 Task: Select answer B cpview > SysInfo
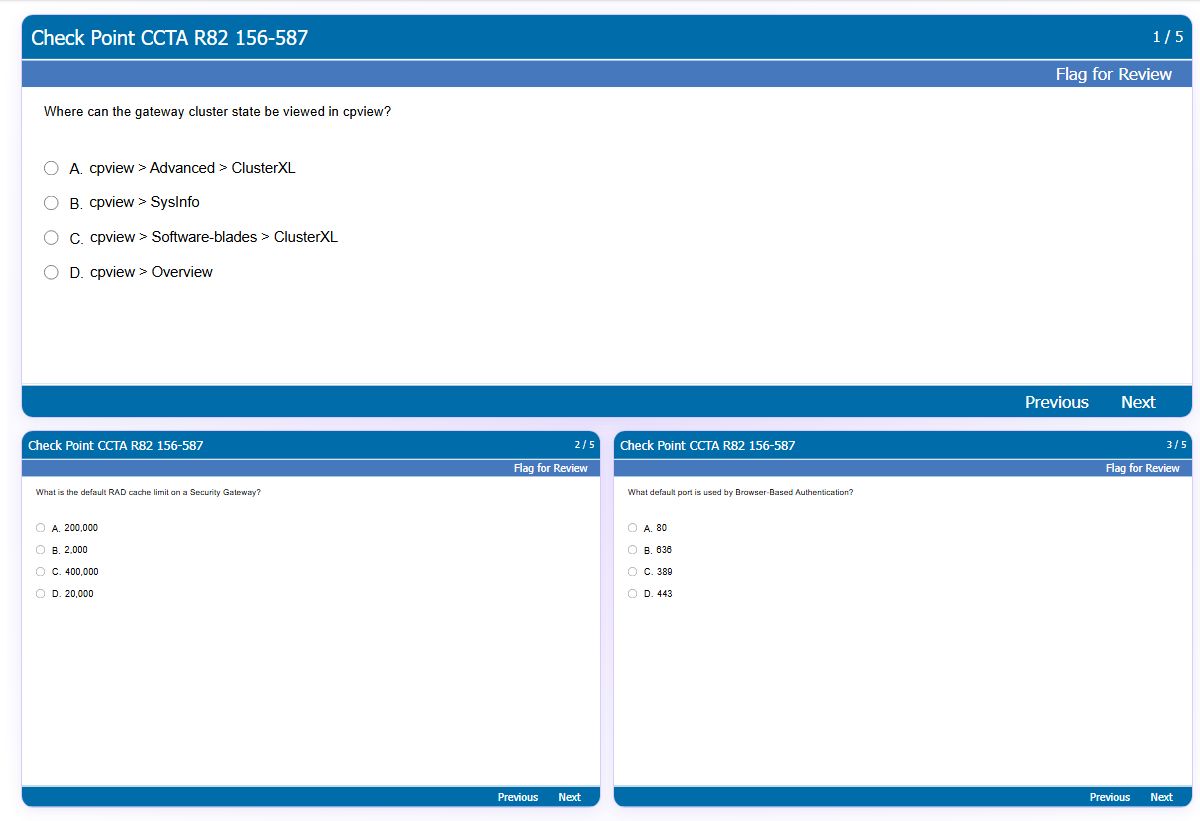(x=51, y=203)
